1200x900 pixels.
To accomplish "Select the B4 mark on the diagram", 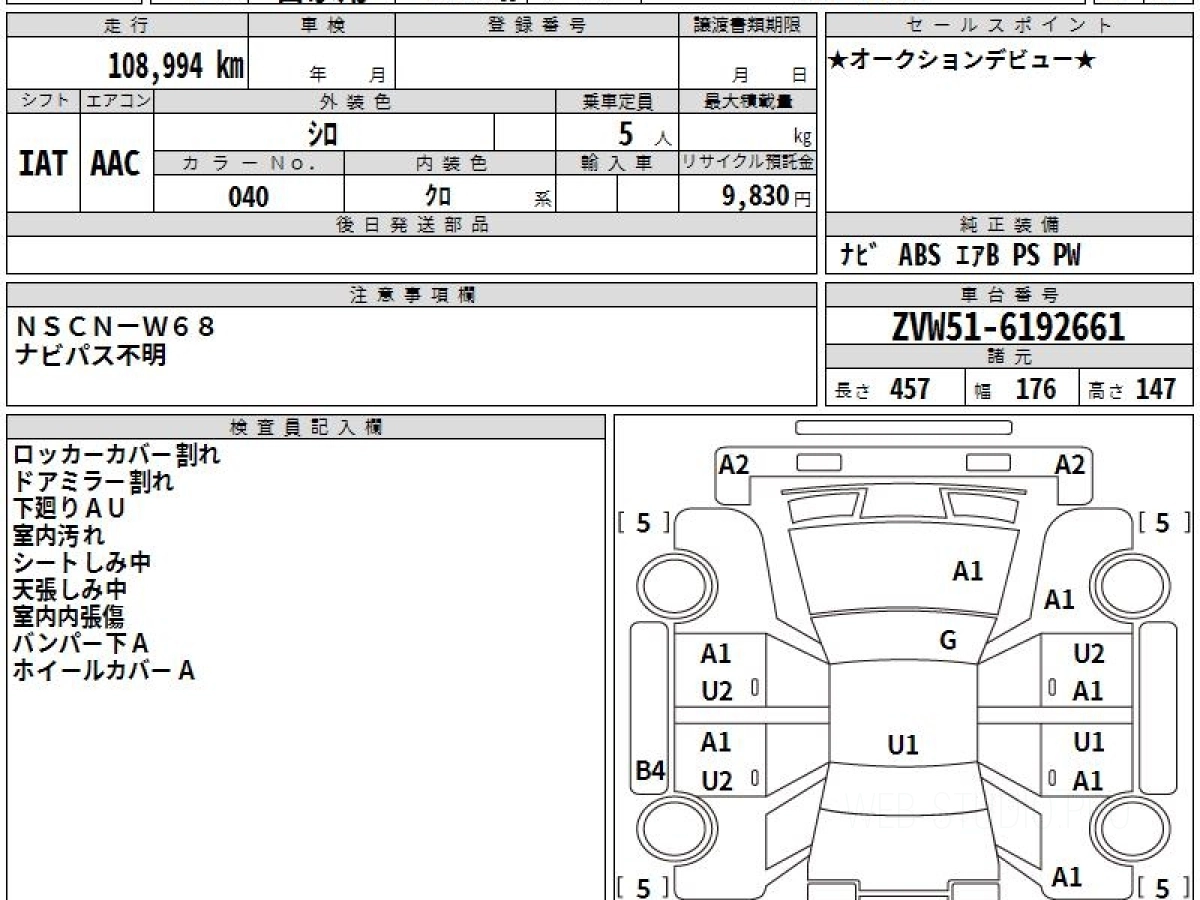I will (651, 770).
